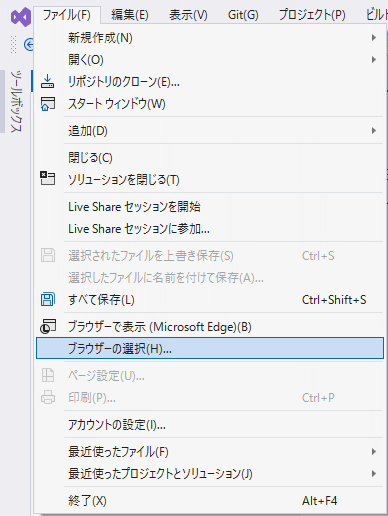The height and width of the screenshot is (516, 388).
Task: Choose 終了(X) to exit
Action: (210, 501)
